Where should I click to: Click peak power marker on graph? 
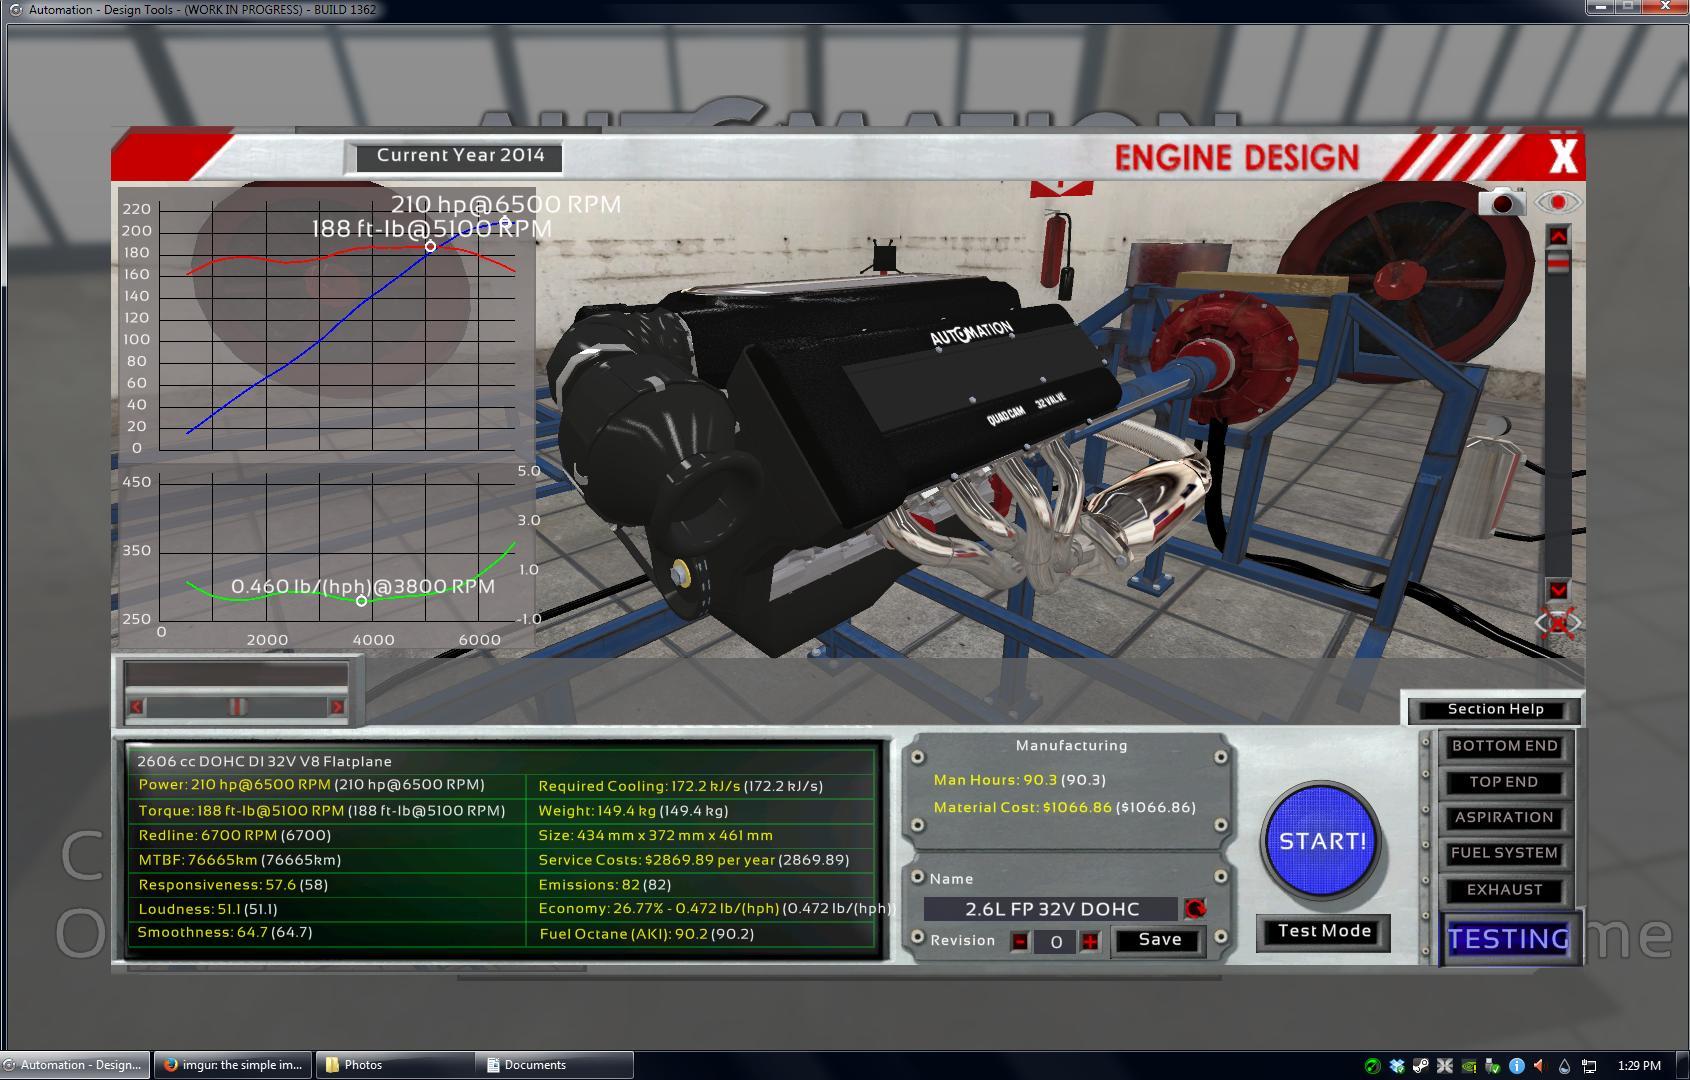(x=505, y=221)
